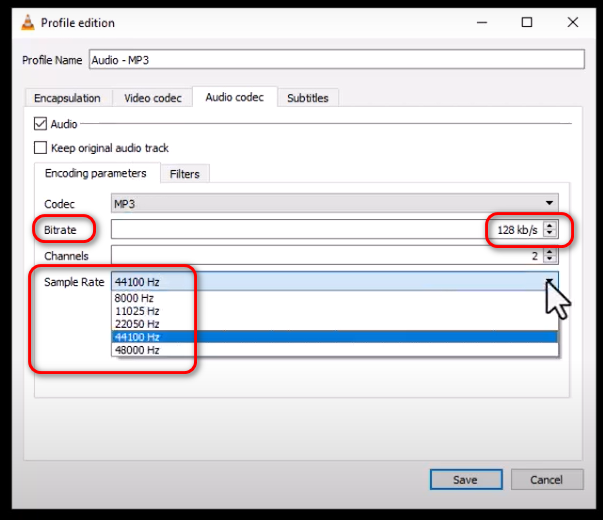Maximize the Profile edition window

pos(527,22)
